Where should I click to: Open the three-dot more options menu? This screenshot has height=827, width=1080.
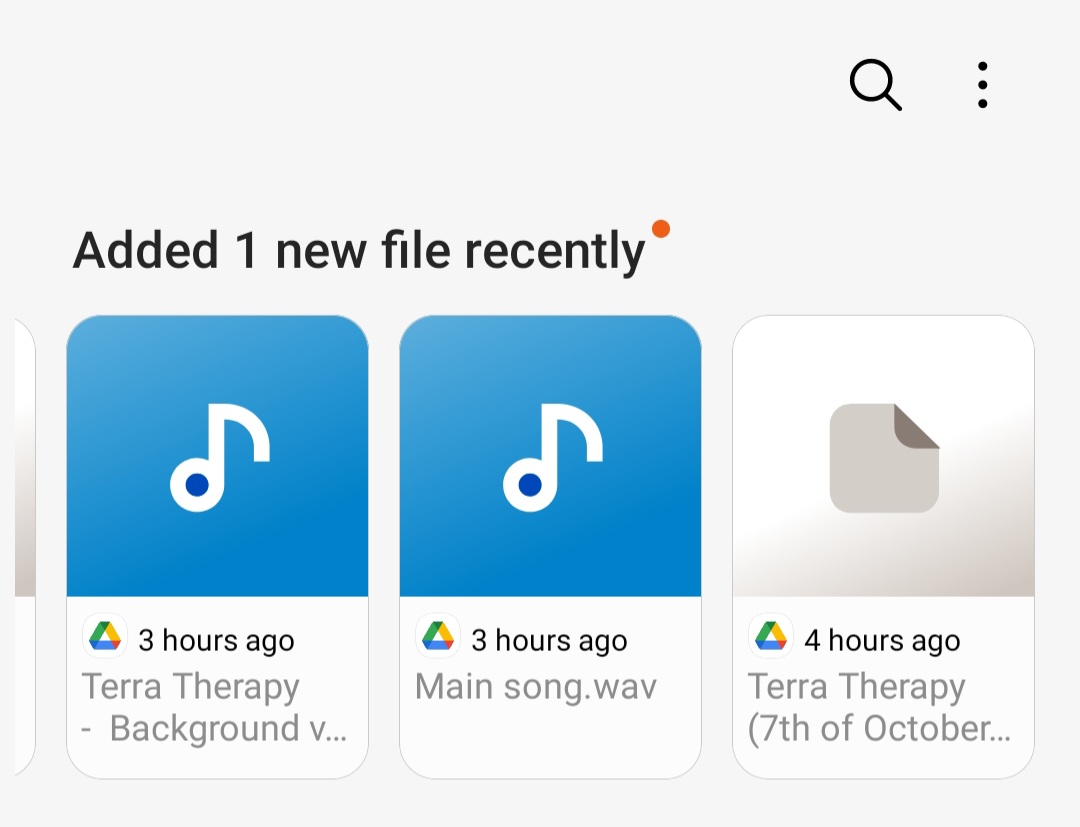point(982,84)
